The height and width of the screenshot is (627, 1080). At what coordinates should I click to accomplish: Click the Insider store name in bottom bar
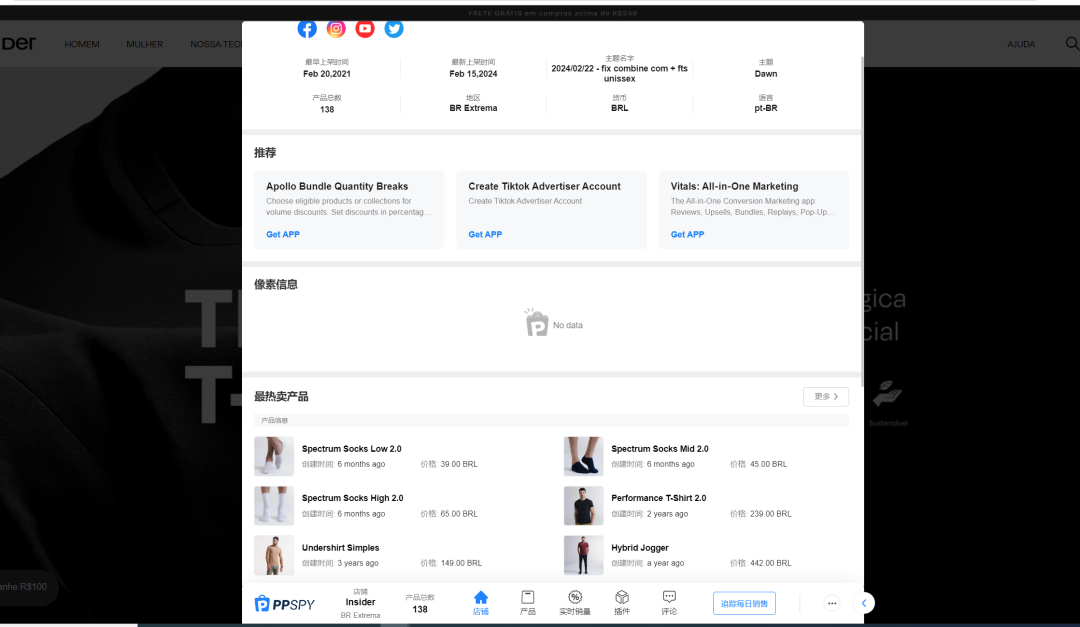(x=360, y=602)
